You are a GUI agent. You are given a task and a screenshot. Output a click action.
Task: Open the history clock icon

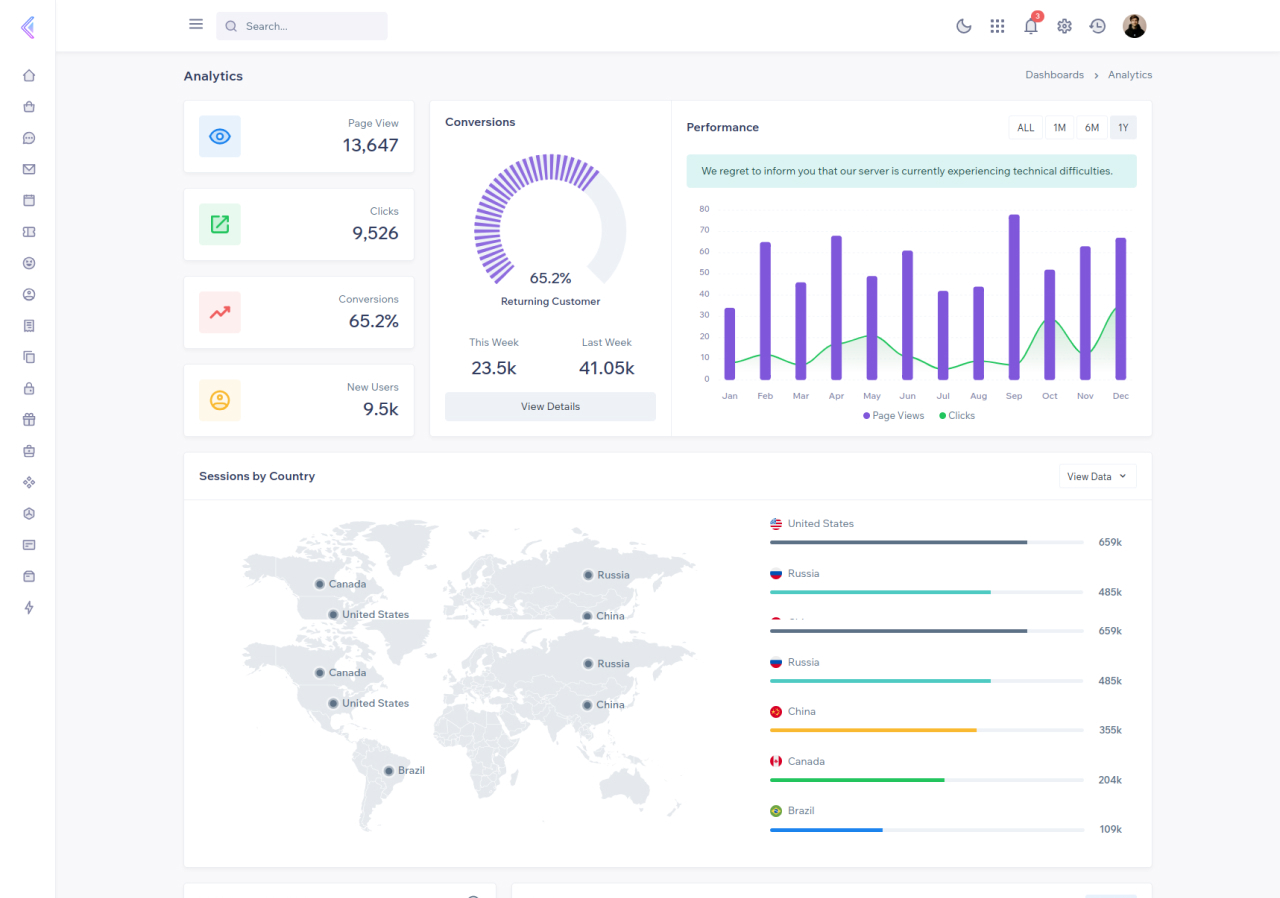tap(1098, 26)
